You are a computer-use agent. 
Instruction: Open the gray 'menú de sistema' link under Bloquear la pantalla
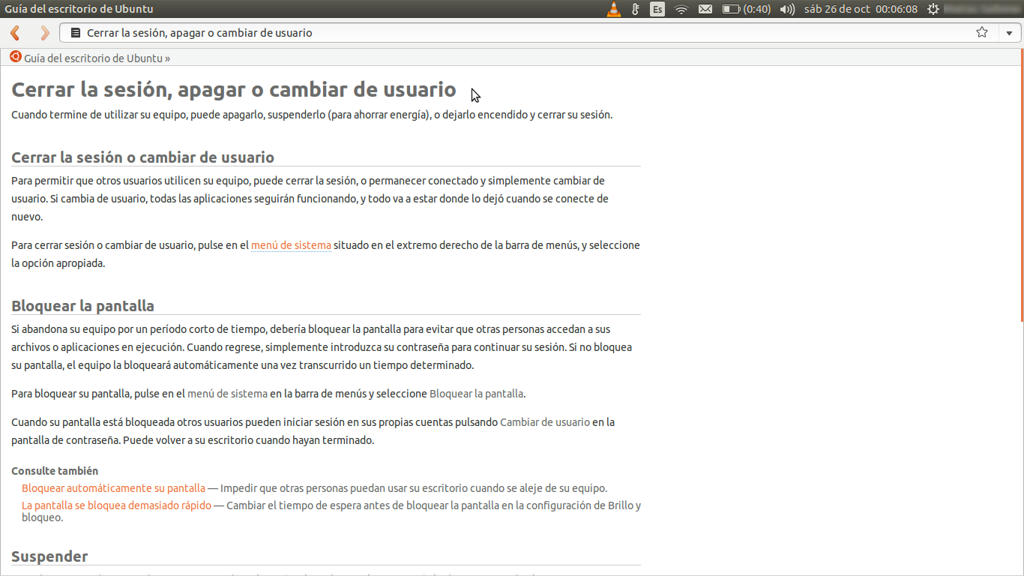tap(227, 394)
